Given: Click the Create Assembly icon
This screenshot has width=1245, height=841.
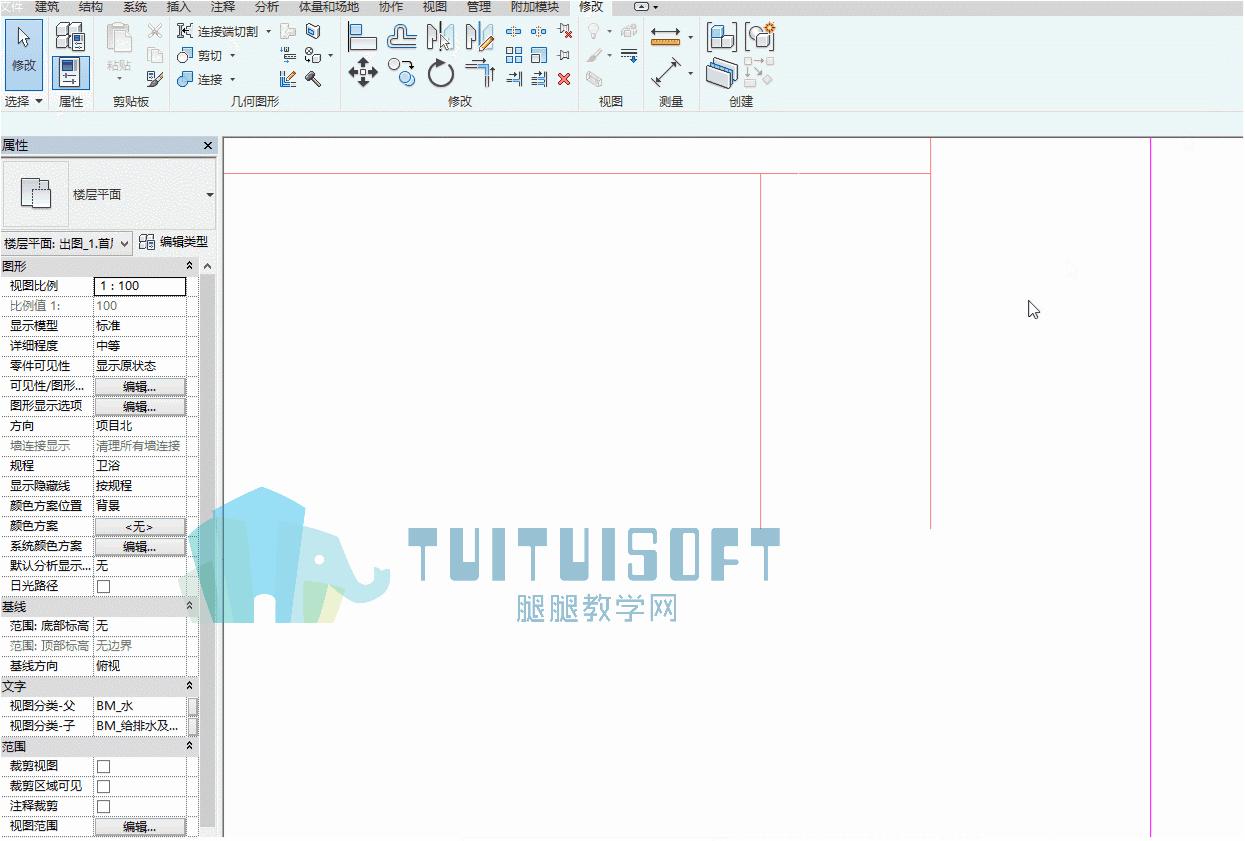Looking at the screenshot, I should (722, 37).
